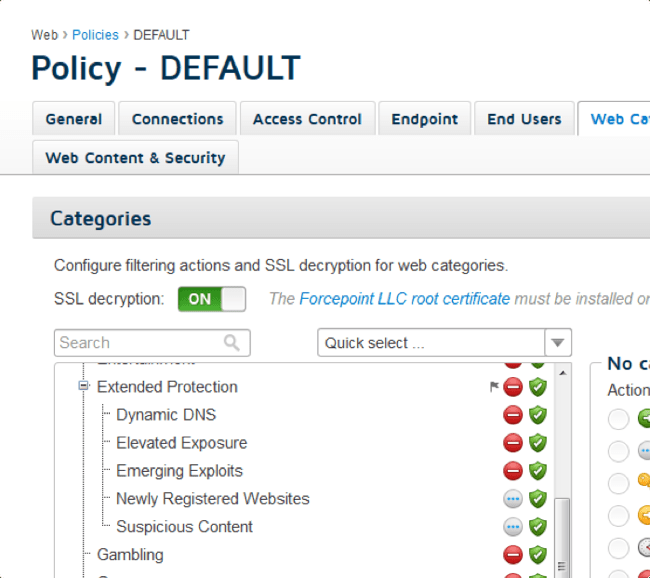The height and width of the screenshot is (578, 650).
Task: Click the red block icon for Dynamic DNS
Action: pos(513,415)
